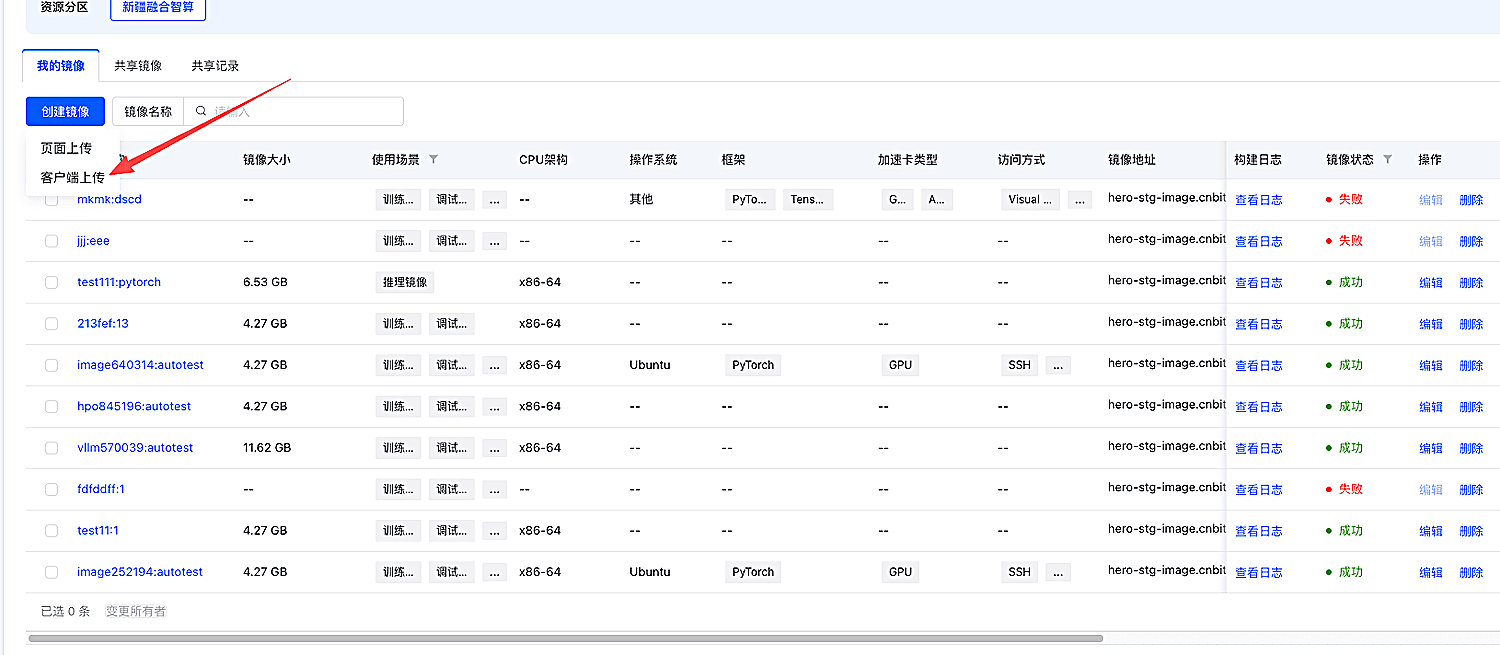This screenshot has height=655, width=1500.
Task: Click the horizontal table scrollbar
Action: click(565, 638)
